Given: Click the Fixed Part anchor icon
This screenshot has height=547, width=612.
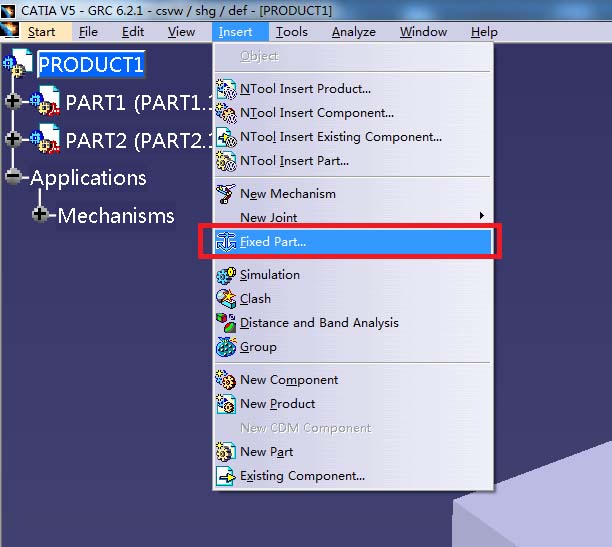Looking at the screenshot, I should [x=226, y=242].
